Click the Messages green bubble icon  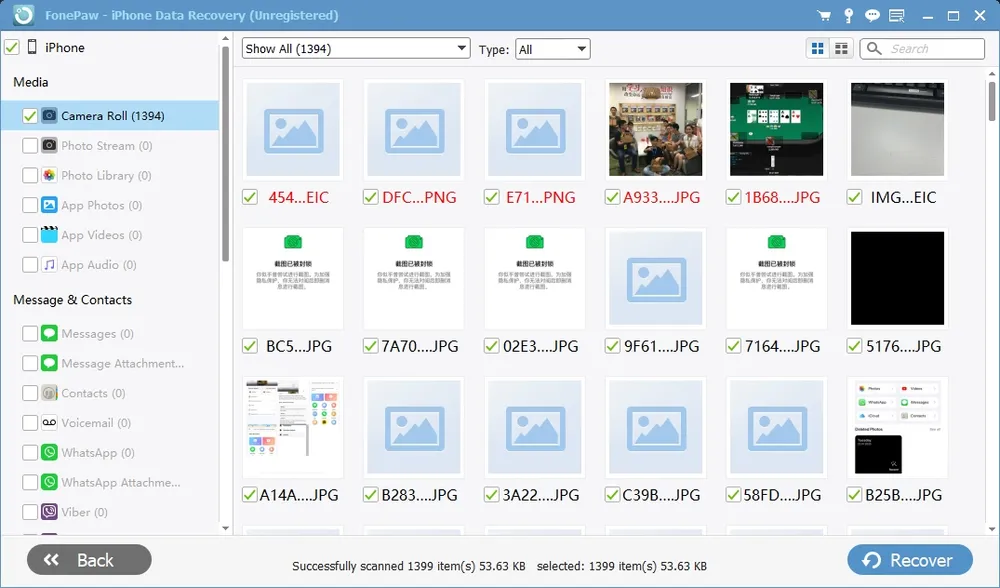coord(49,334)
